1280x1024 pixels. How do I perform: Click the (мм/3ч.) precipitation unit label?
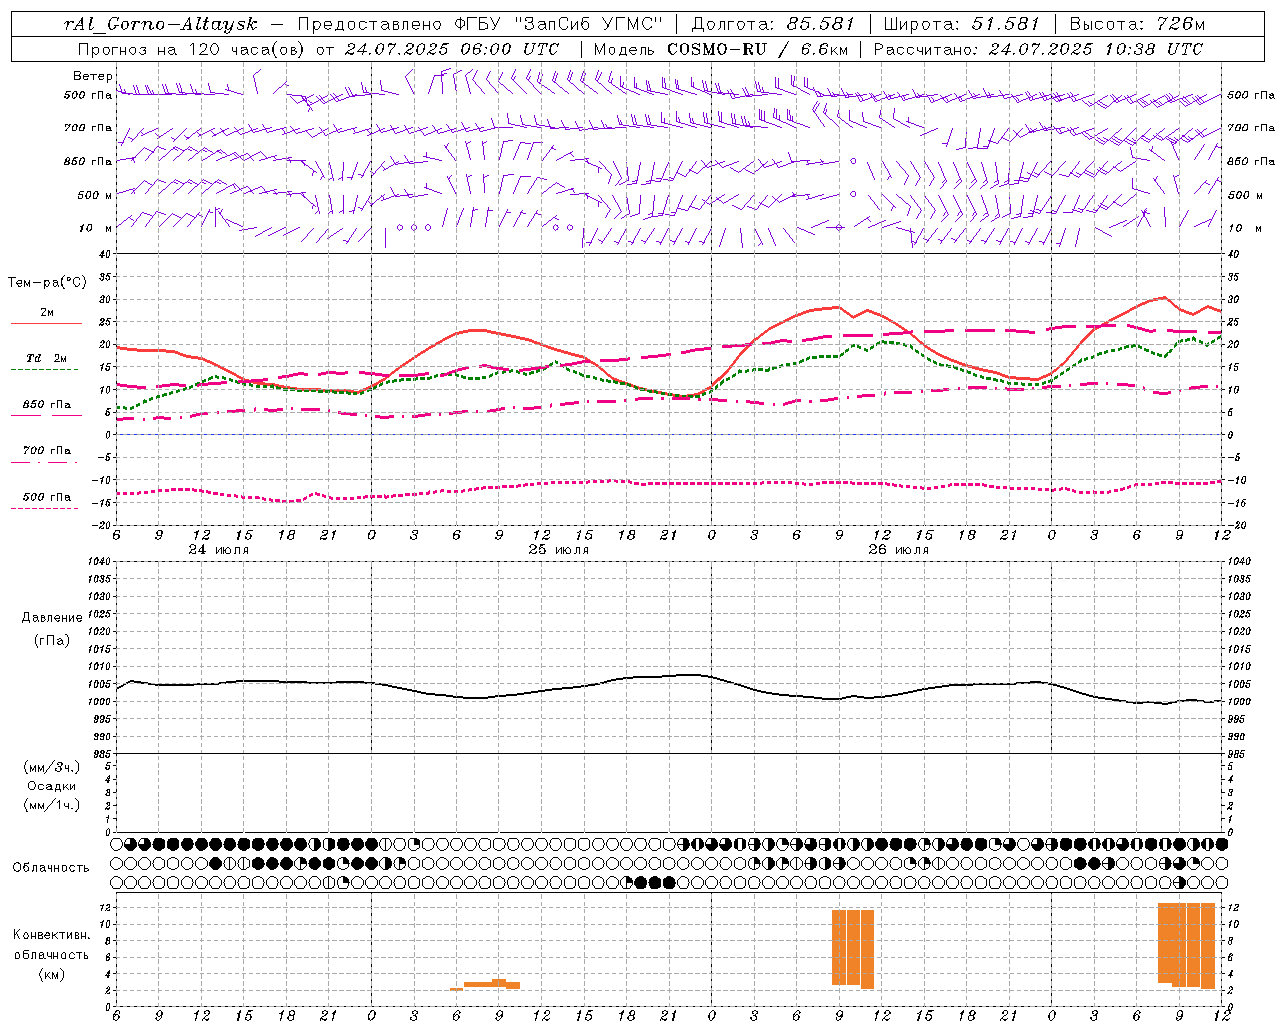tap(52, 767)
